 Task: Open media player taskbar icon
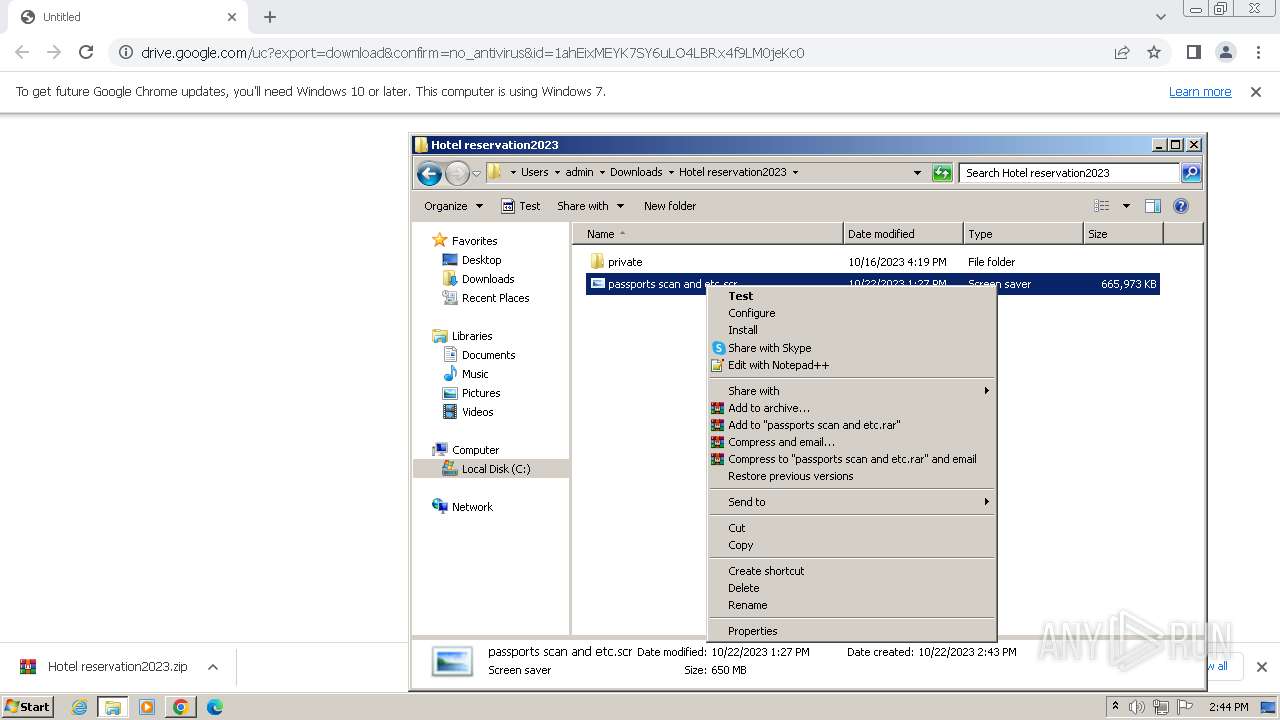pyautogui.click(x=147, y=707)
